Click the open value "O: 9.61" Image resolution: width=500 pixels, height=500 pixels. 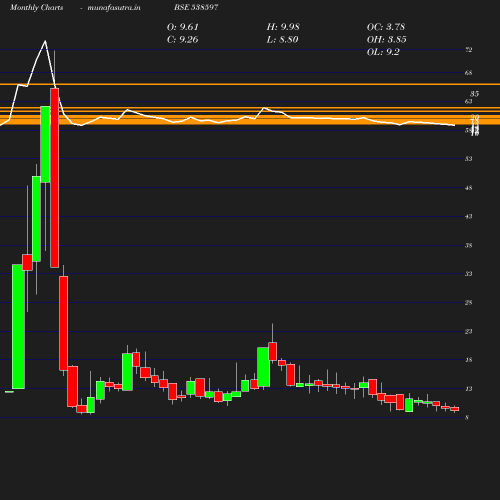[x=183, y=27]
